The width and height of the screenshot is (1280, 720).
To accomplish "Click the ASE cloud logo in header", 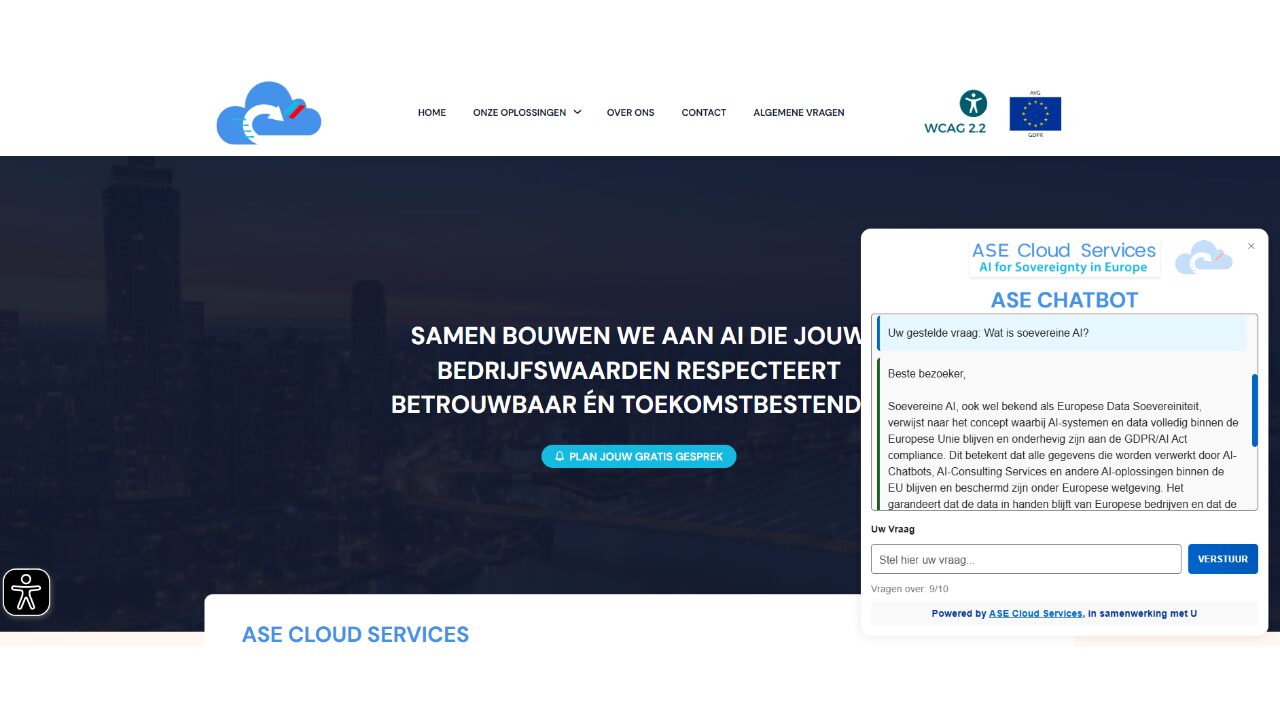I will 268,113.
